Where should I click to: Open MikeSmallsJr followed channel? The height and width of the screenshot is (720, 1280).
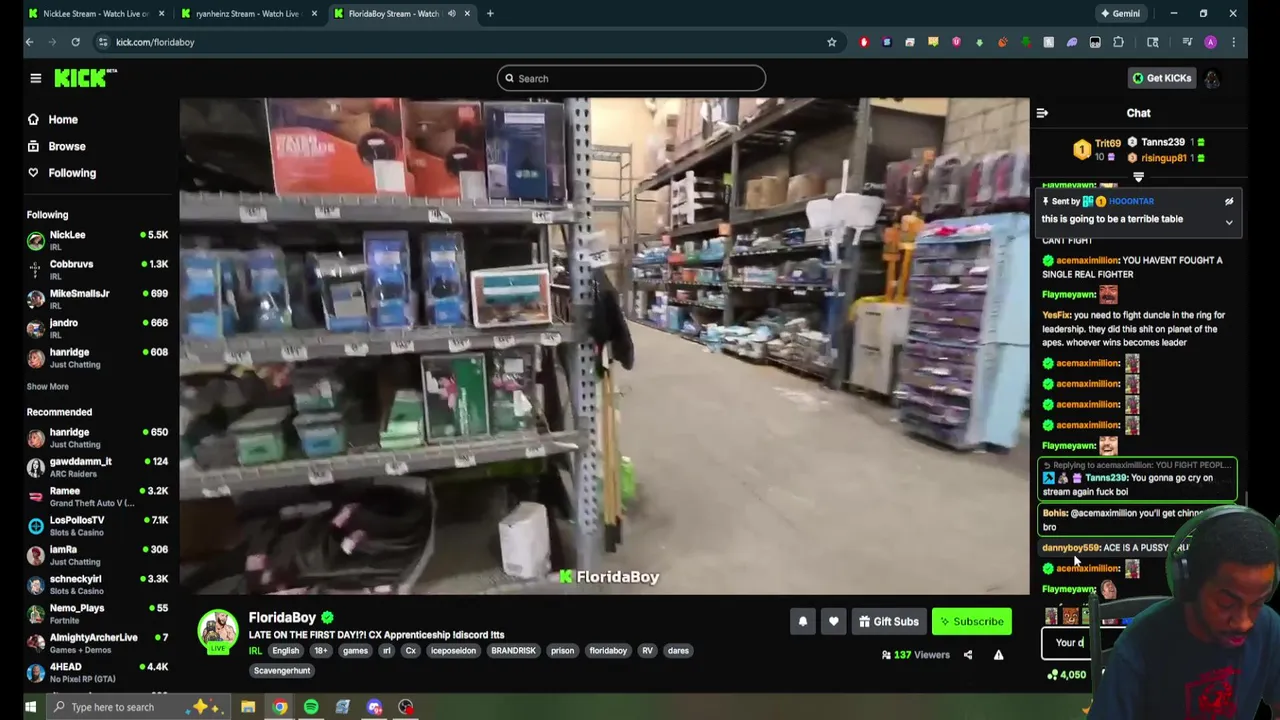tap(97, 298)
